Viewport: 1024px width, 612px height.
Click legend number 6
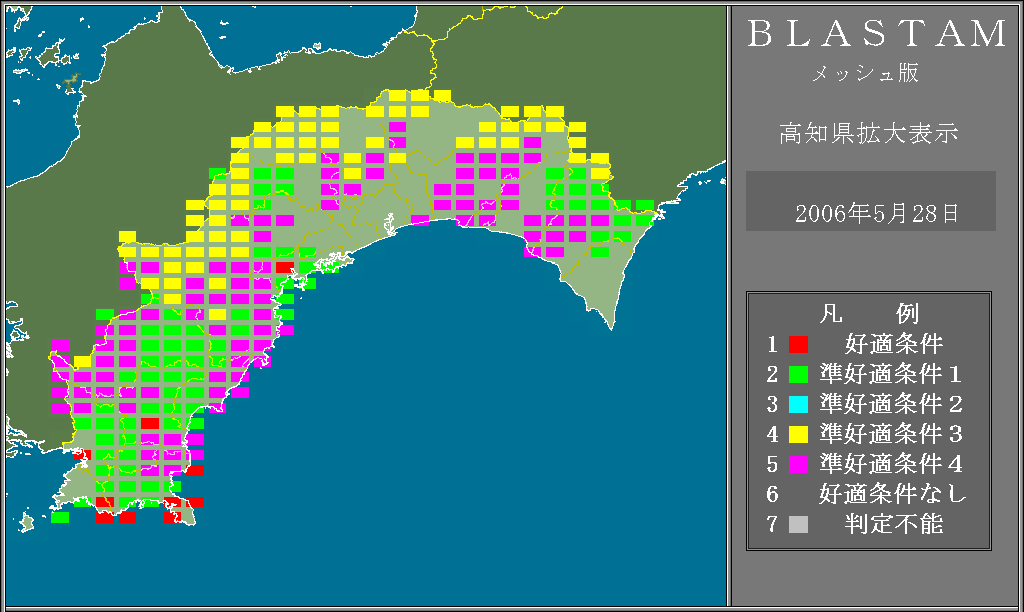tap(773, 494)
